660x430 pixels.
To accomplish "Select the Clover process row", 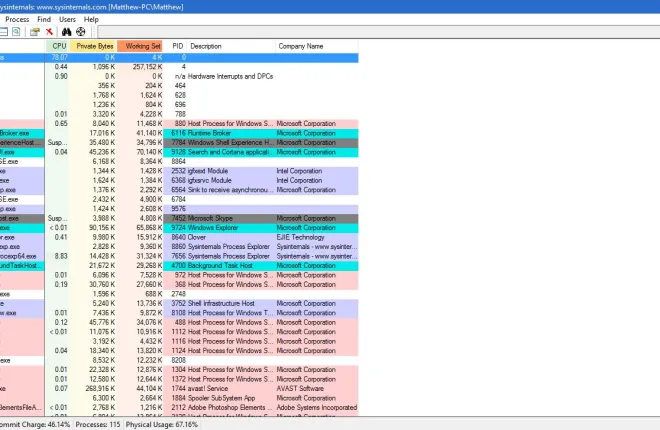I will pos(179,237).
